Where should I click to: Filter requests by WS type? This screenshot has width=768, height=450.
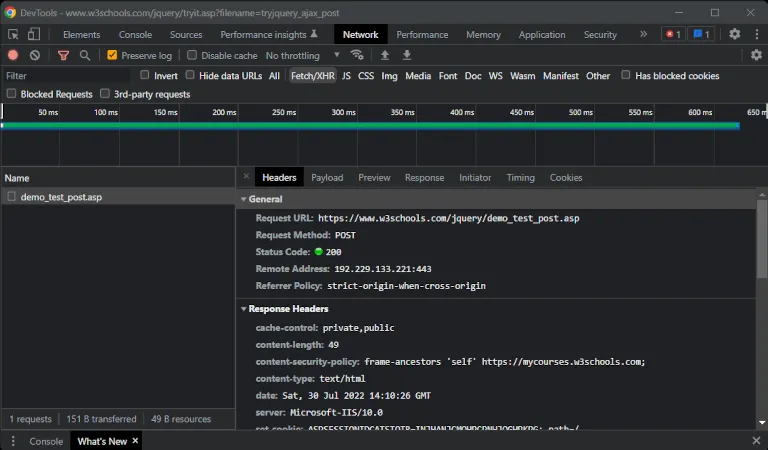[x=496, y=75]
